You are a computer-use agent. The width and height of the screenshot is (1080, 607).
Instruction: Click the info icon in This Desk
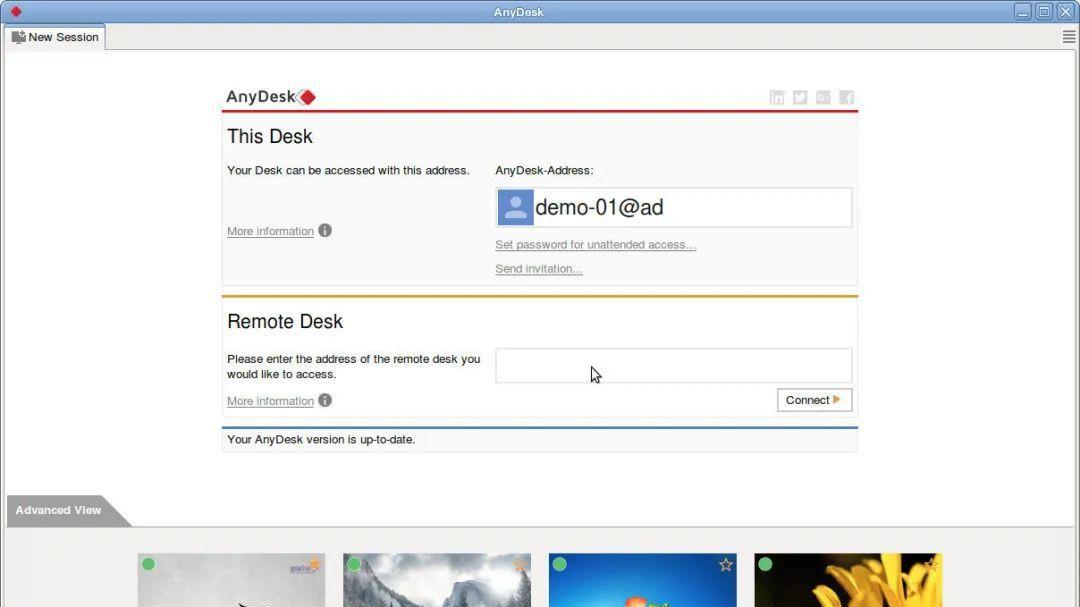[325, 231]
